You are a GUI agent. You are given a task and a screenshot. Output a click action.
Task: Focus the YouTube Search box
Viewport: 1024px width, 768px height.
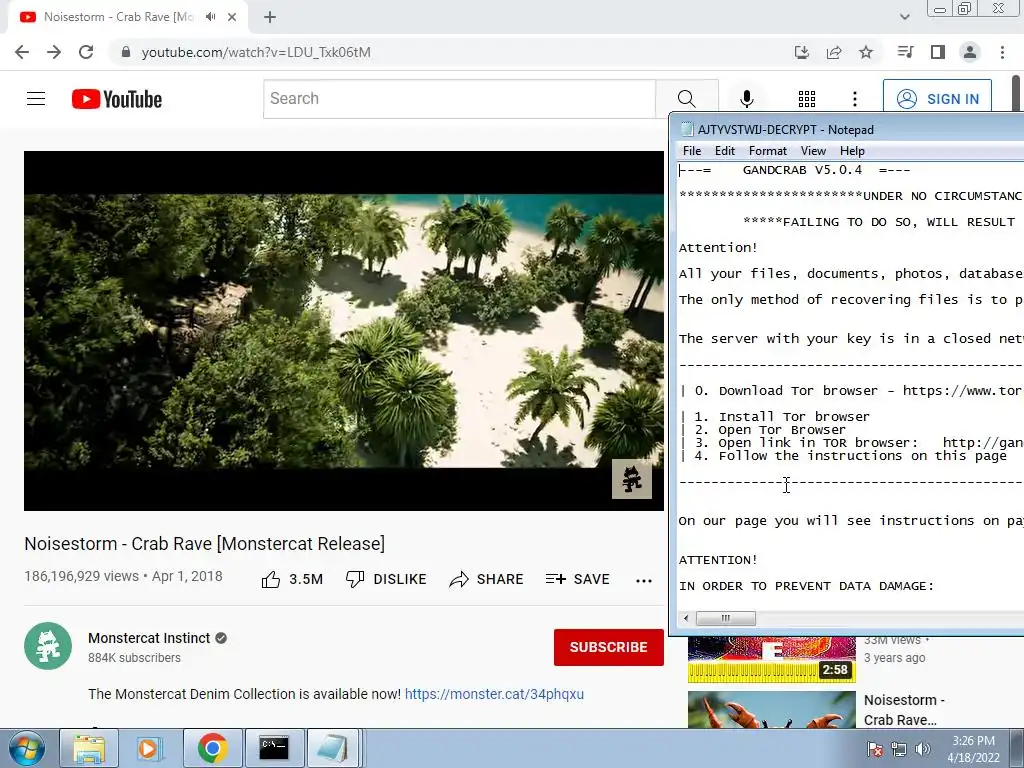(x=459, y=99)
